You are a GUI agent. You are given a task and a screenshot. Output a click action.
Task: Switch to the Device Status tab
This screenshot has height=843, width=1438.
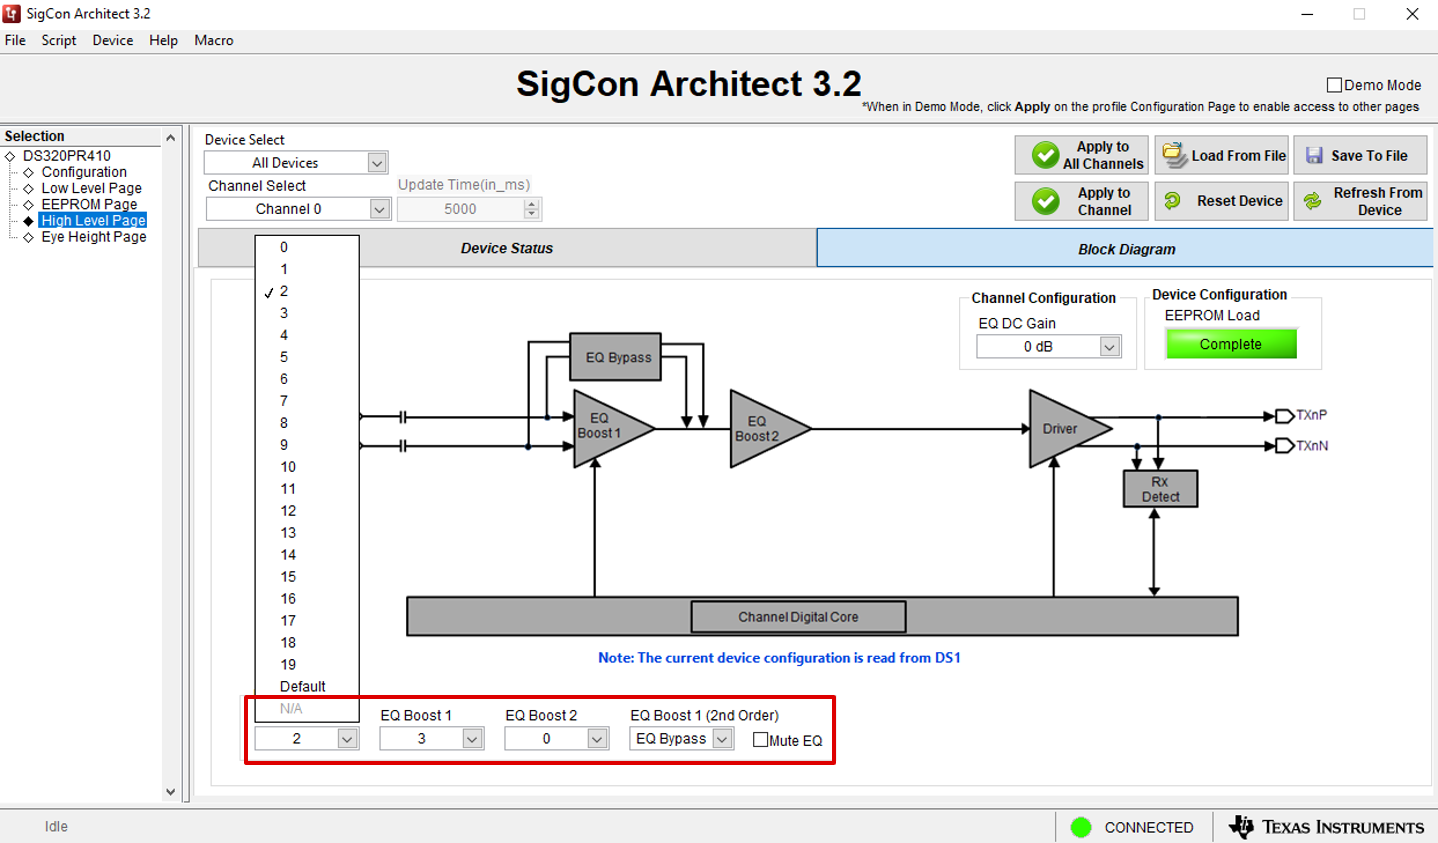click(x=507, y=248)
